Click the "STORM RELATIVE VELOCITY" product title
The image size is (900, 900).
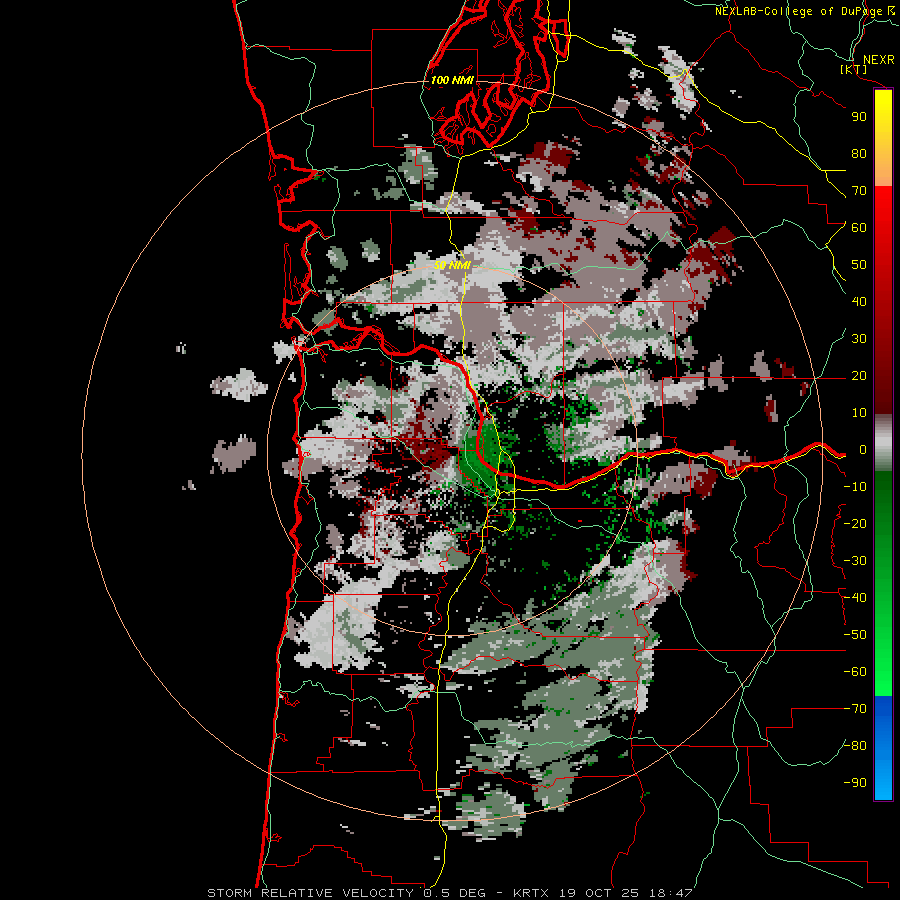tap(313, 893)
